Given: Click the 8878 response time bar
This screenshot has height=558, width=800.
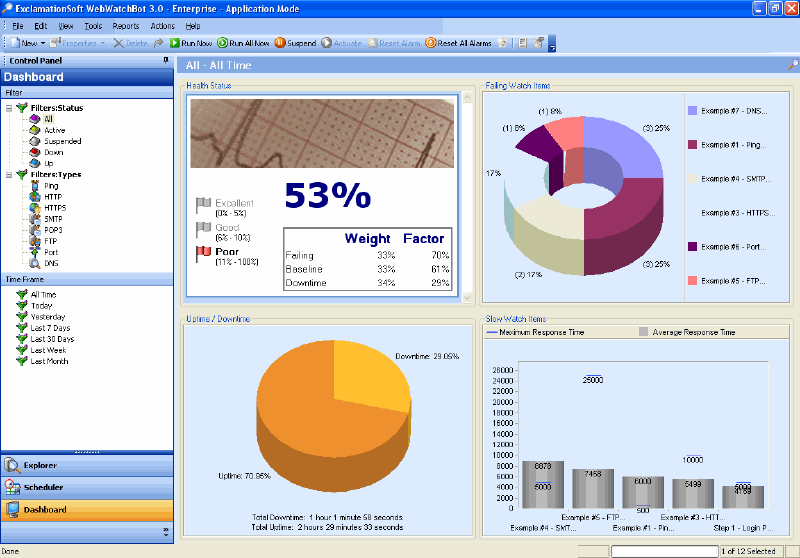Looking at the screenshot, I should (543, 485).
